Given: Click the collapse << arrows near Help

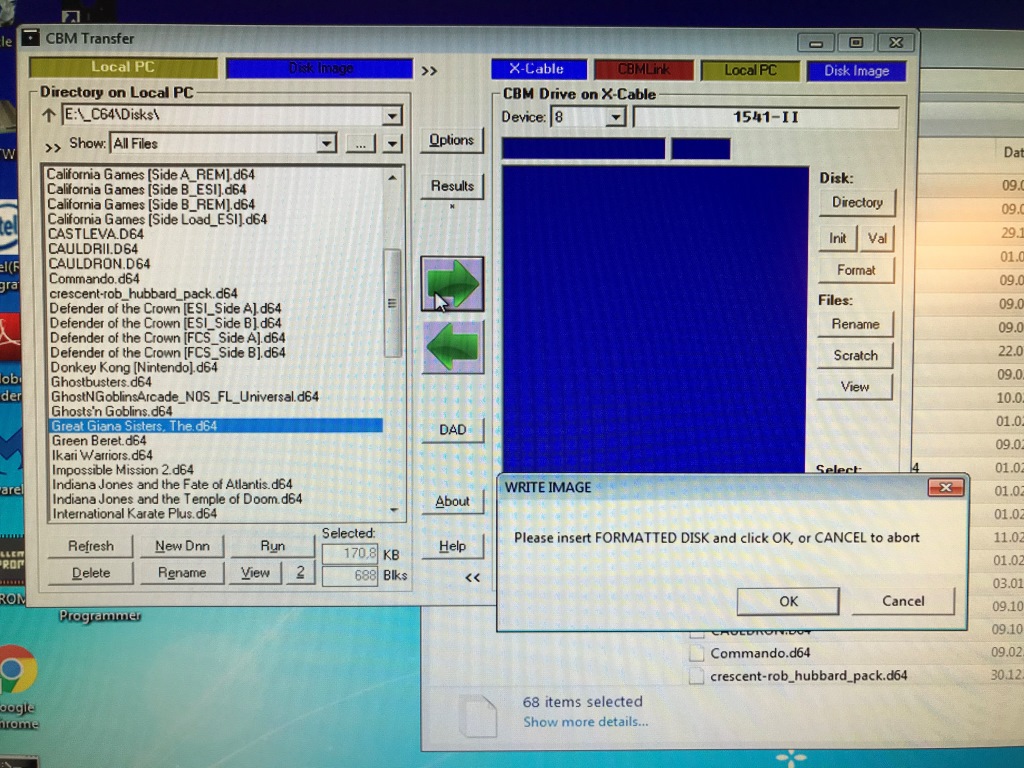Looking at the screenshot, I should [x=473, y=577].
